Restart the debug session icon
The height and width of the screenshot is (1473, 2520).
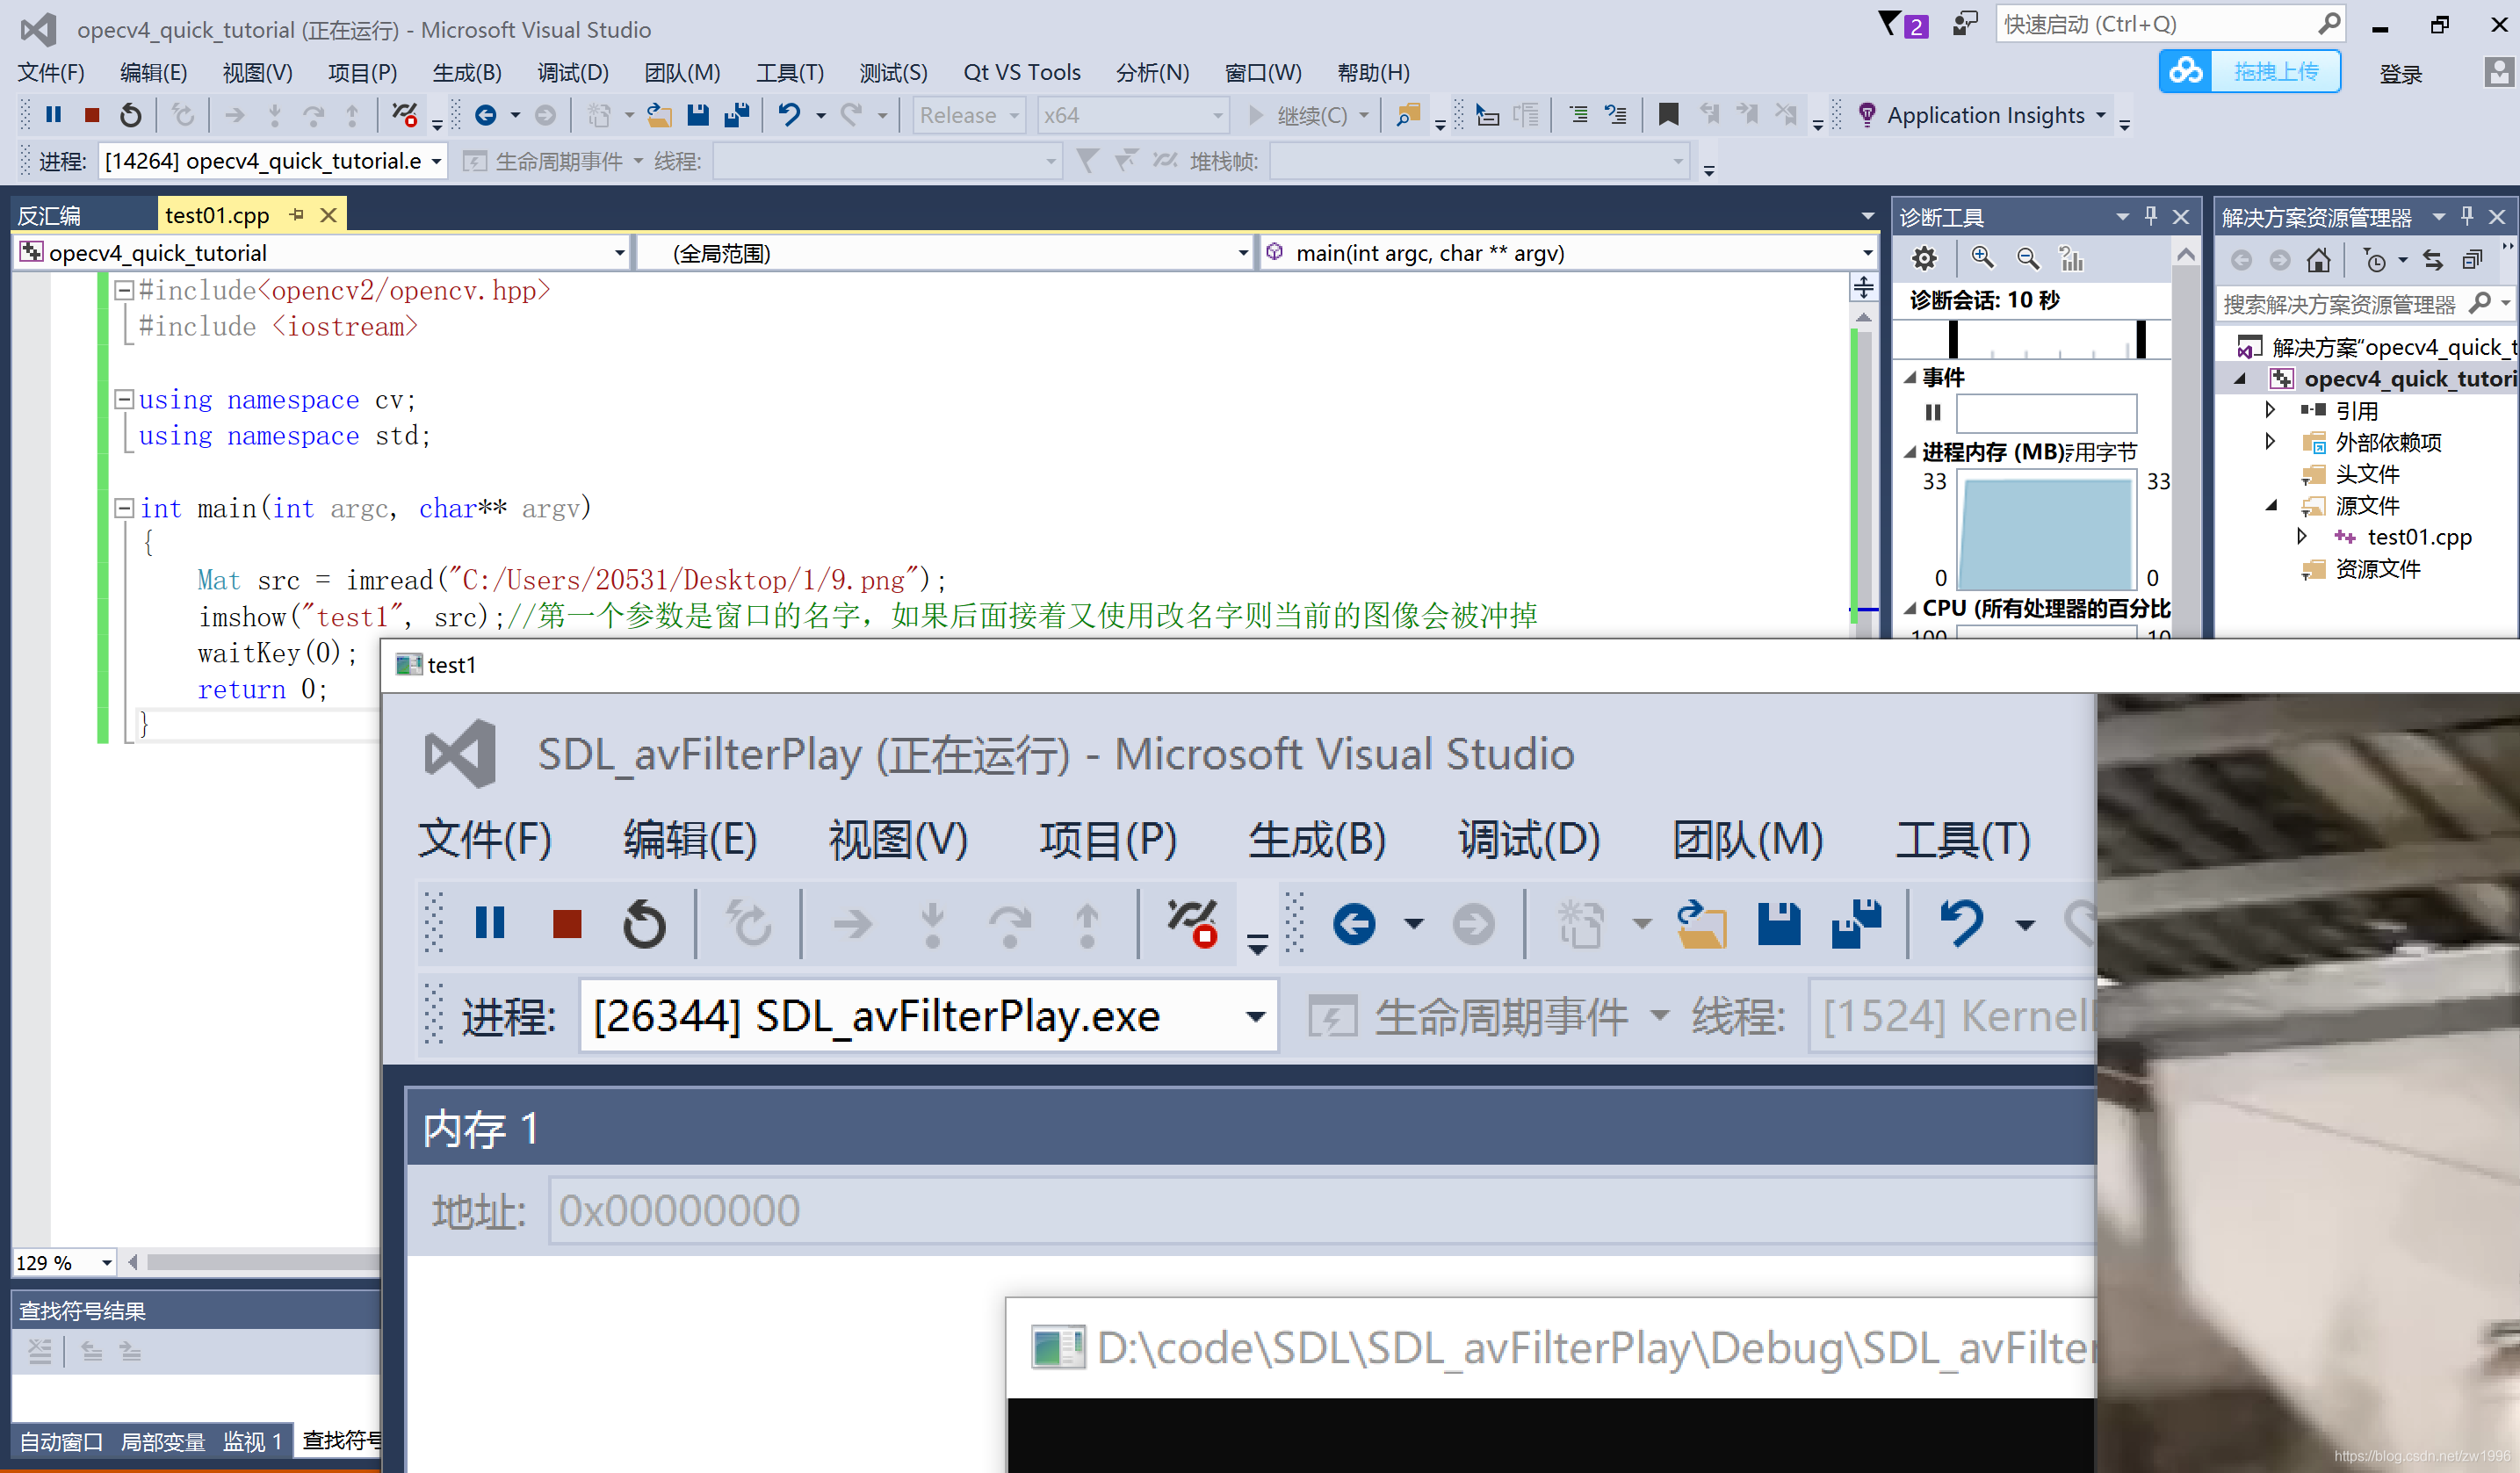pos(130,115)
